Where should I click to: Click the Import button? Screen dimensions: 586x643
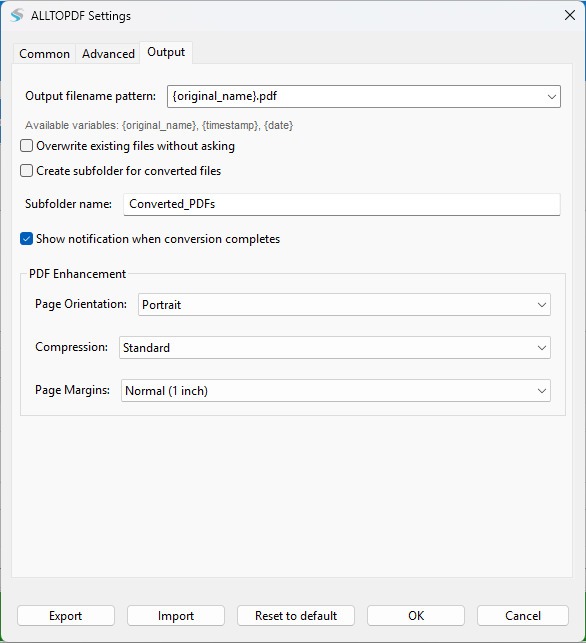pyautogui.click(x=176, y=616)
